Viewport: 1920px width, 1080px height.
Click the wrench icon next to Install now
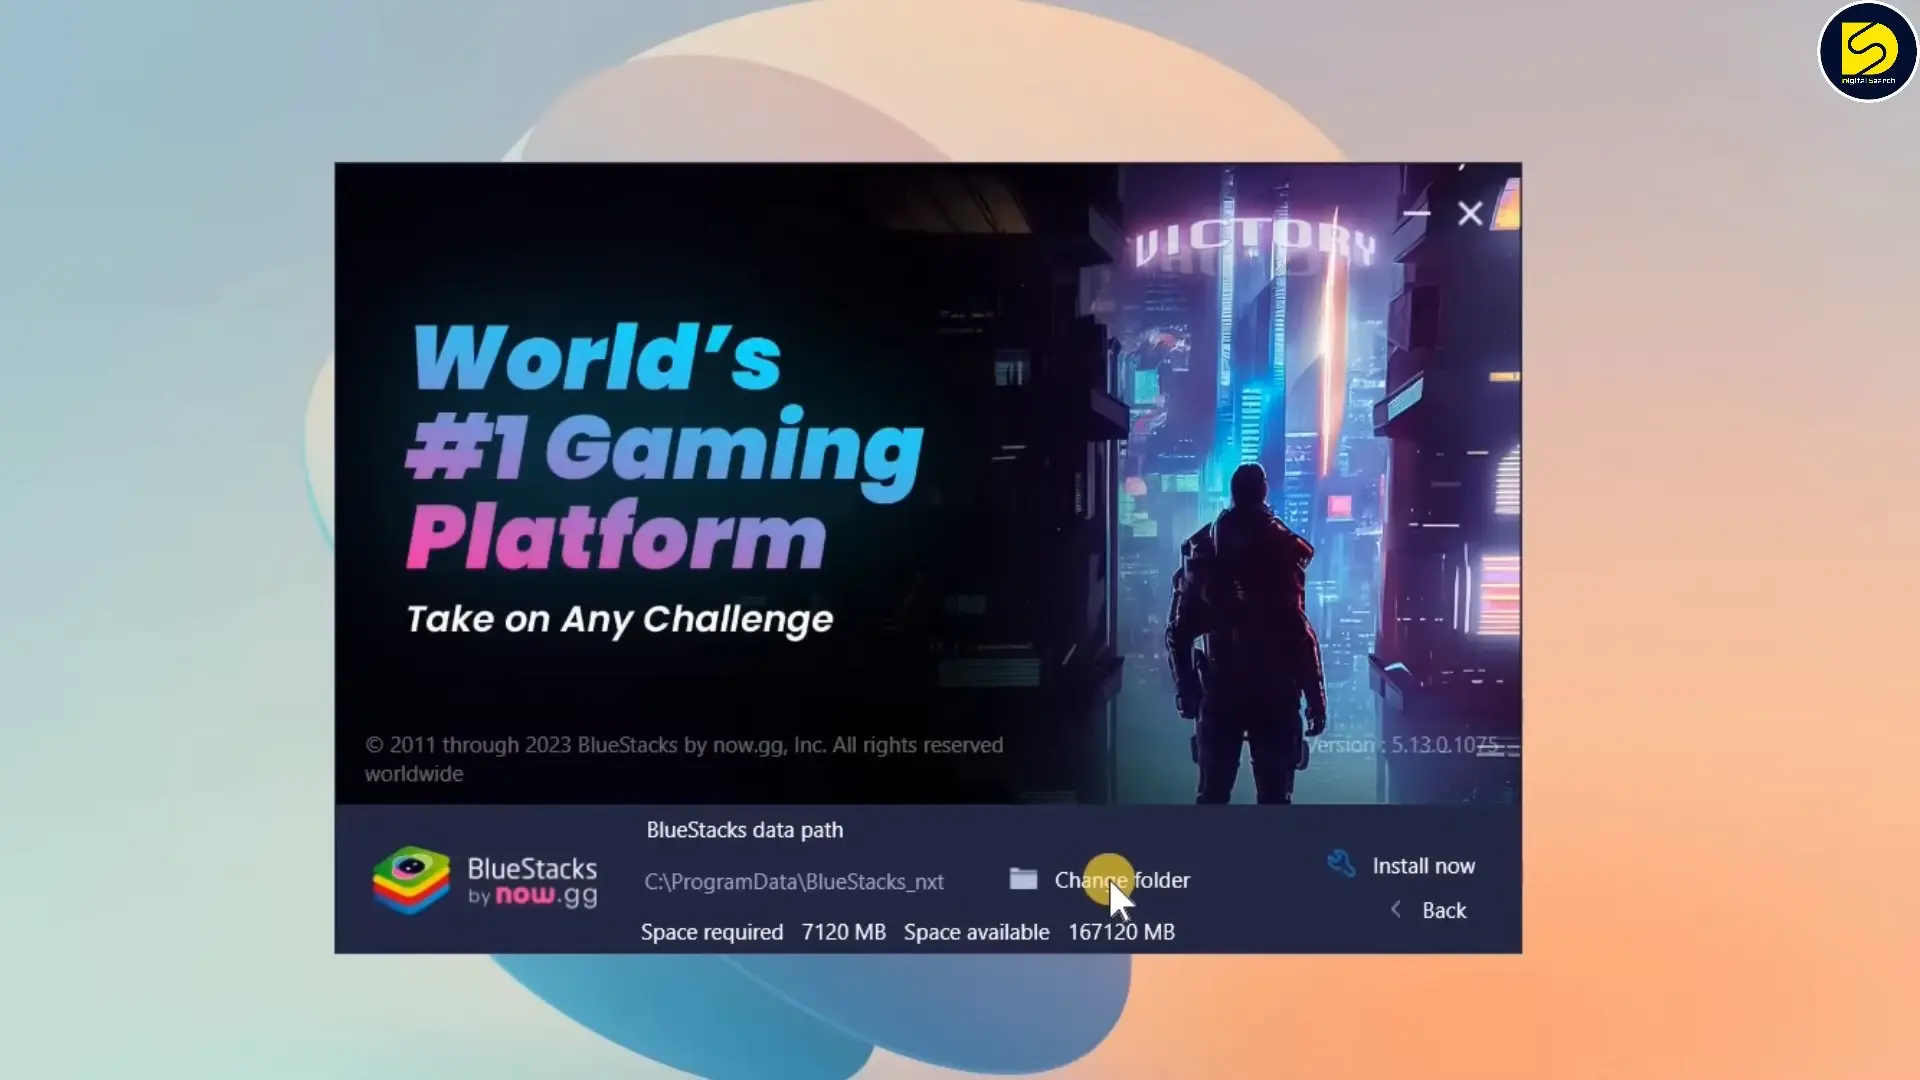[x=1341, y=863]
